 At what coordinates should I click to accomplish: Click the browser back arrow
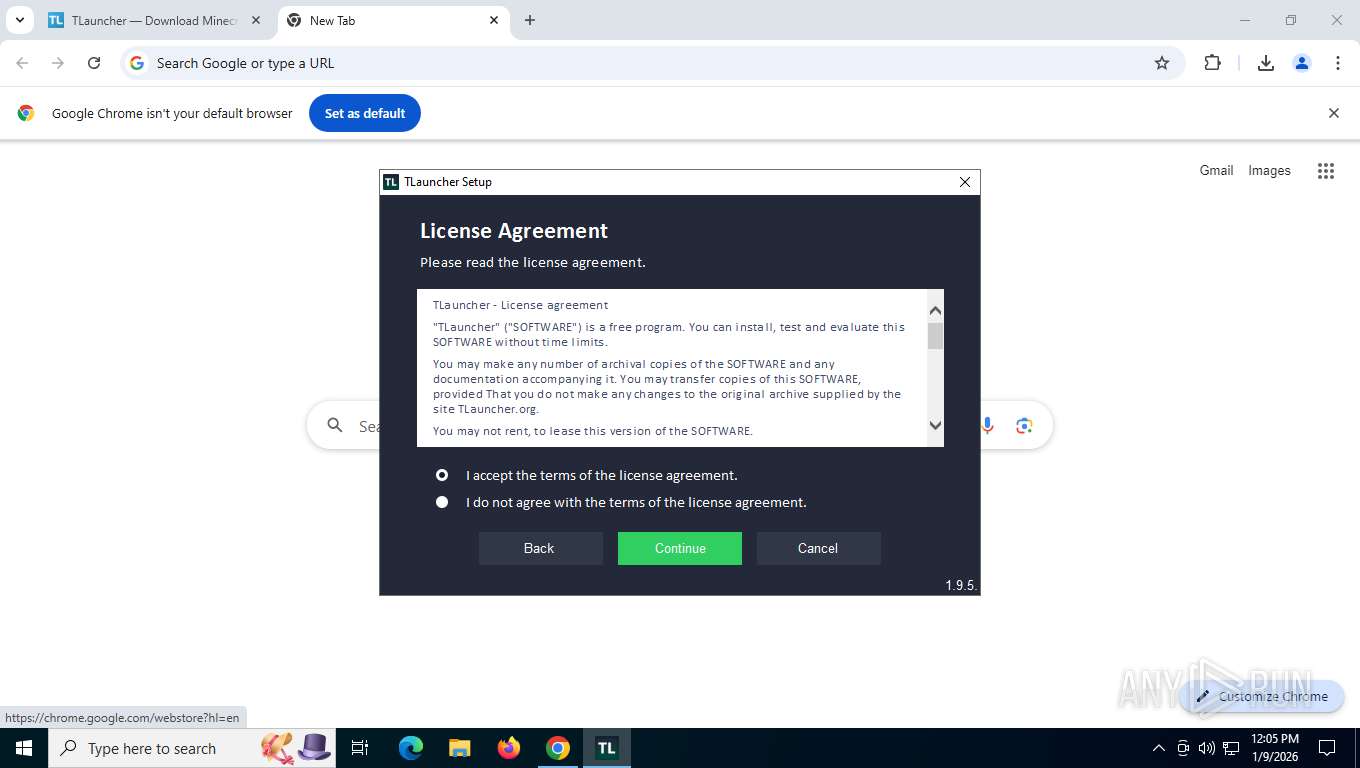tap(22, 63)
